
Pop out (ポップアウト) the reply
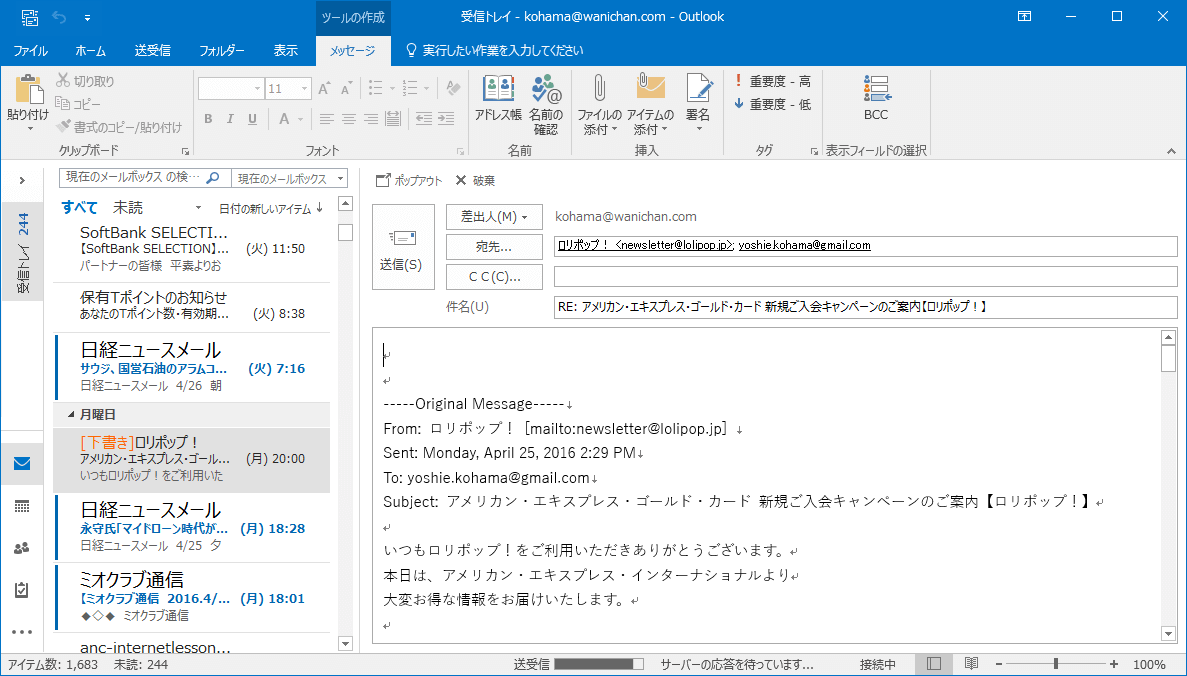tap(409, 180)
